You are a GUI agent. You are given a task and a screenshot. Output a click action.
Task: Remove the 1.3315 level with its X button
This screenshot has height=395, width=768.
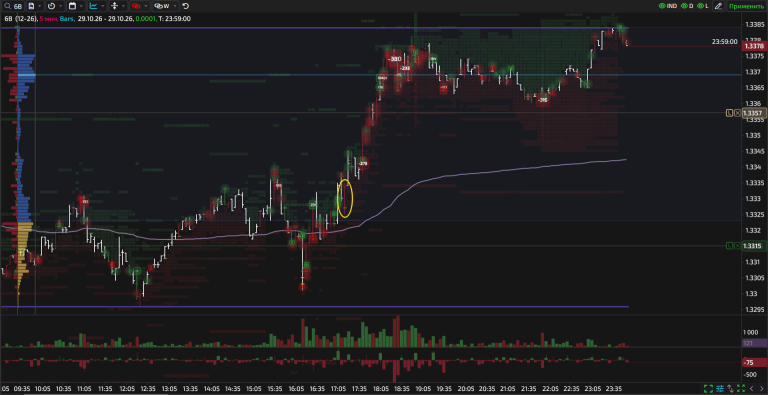click(738, 246)
